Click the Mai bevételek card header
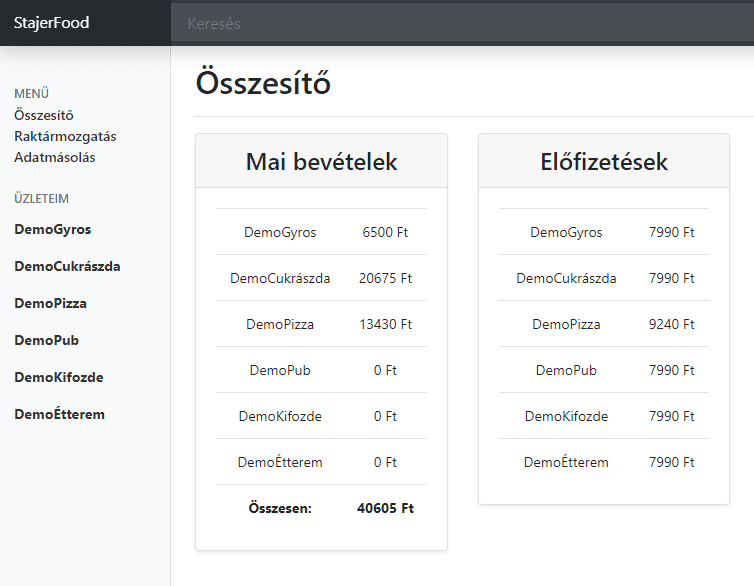 [x=321, y=161]
